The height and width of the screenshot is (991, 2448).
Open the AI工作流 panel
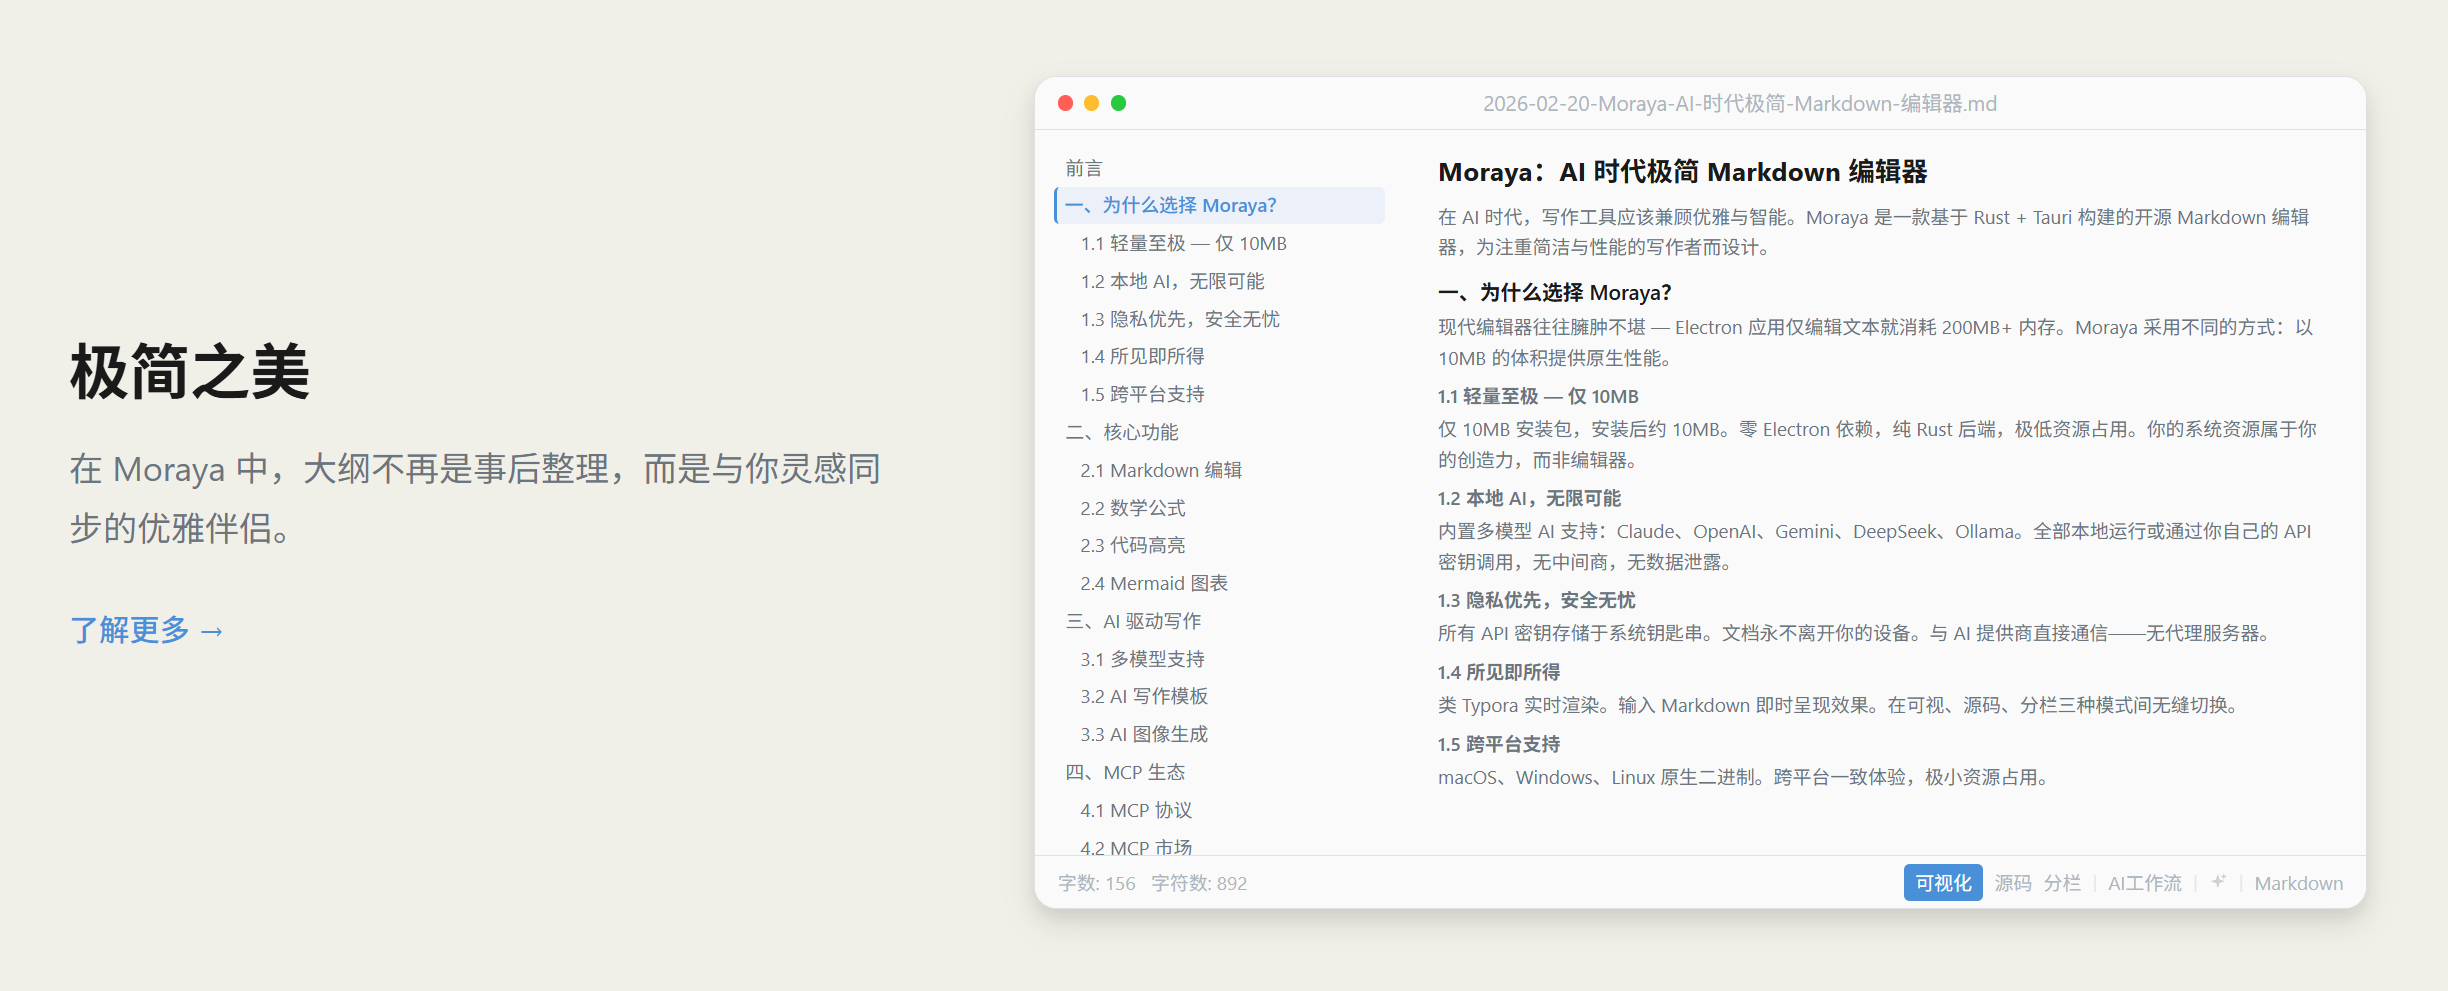[2145, 883]
